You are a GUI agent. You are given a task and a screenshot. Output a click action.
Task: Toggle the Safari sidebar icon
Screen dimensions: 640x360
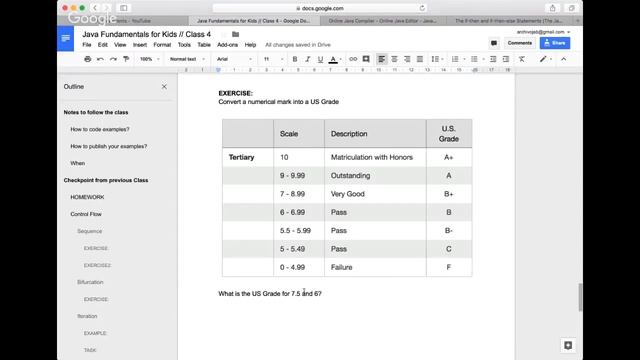tap(124, 8)
